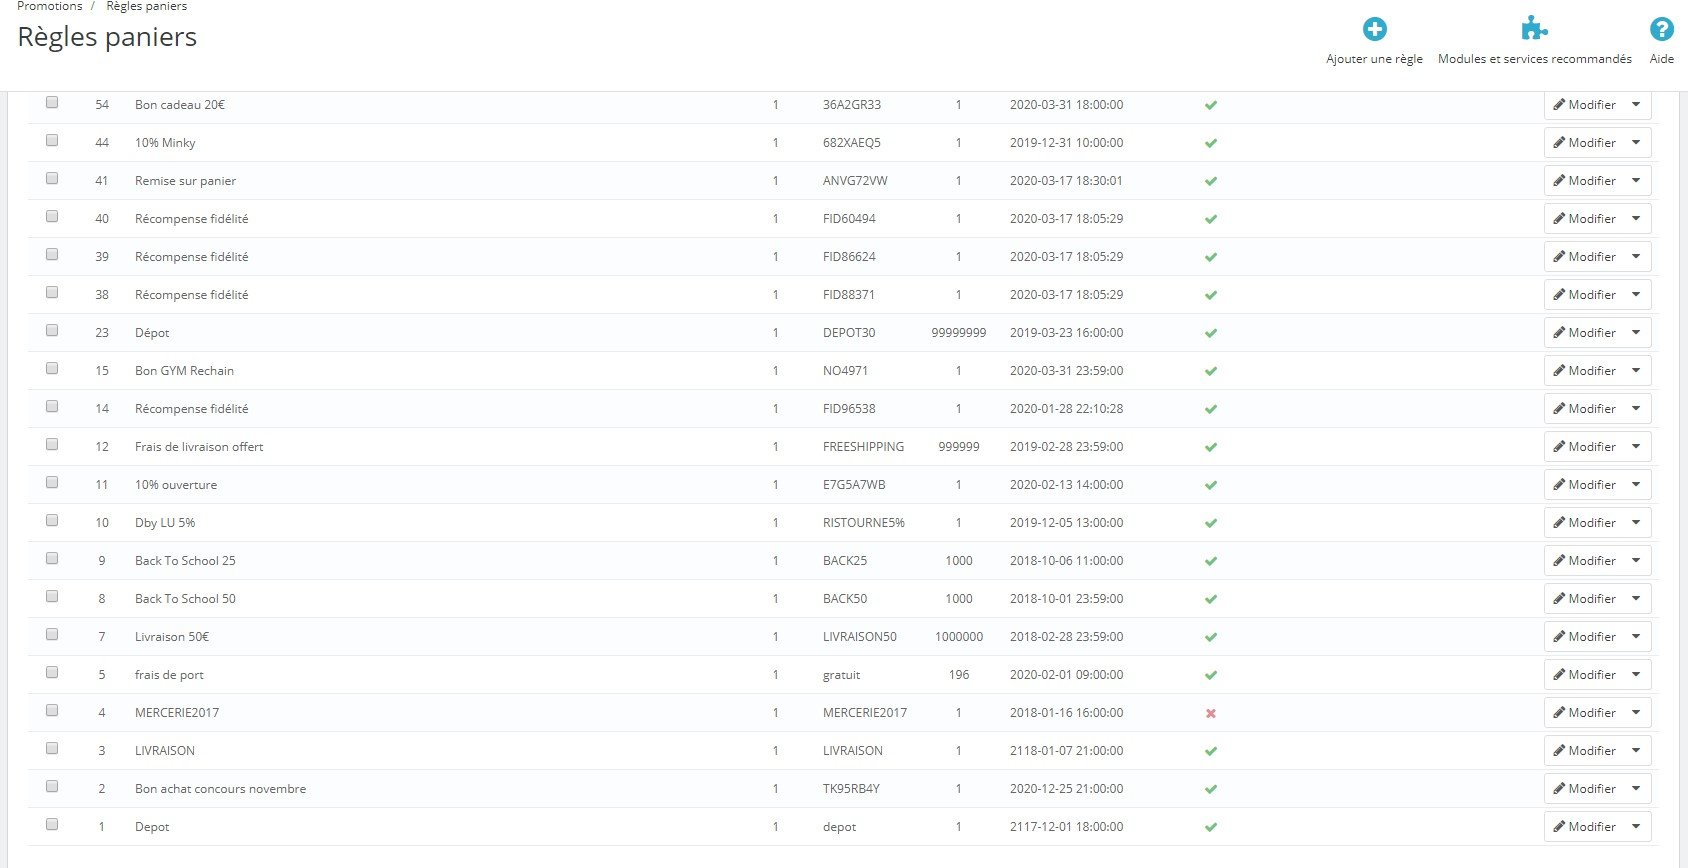Toggle status check for Bon GYM Rechain

click(x=1211, y=371)
